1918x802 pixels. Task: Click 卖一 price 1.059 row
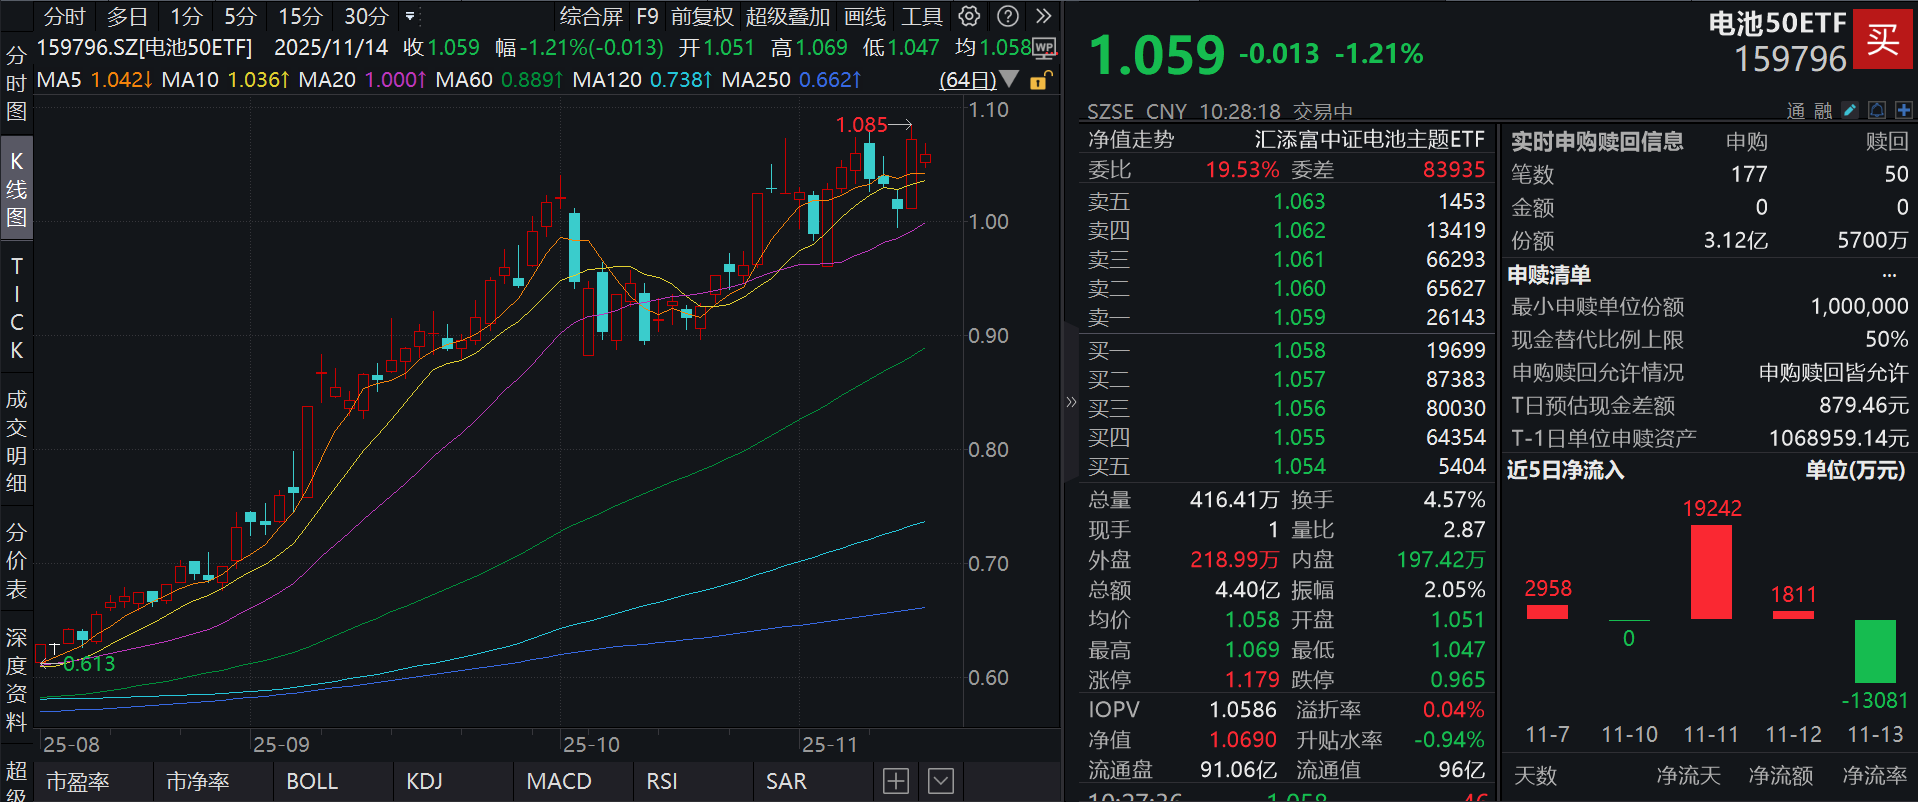[x=1287, y=318]
